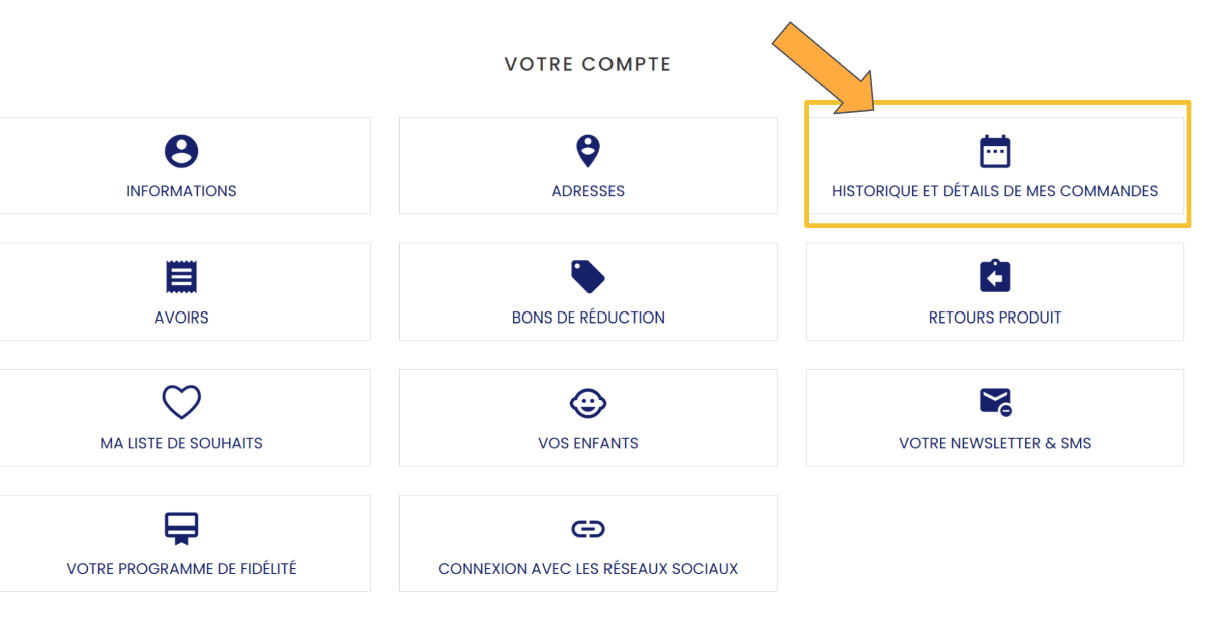Screen dimensions: 1218x624
Task: Click the baby face icon for Vos Enfants
Action: point(588,402)
